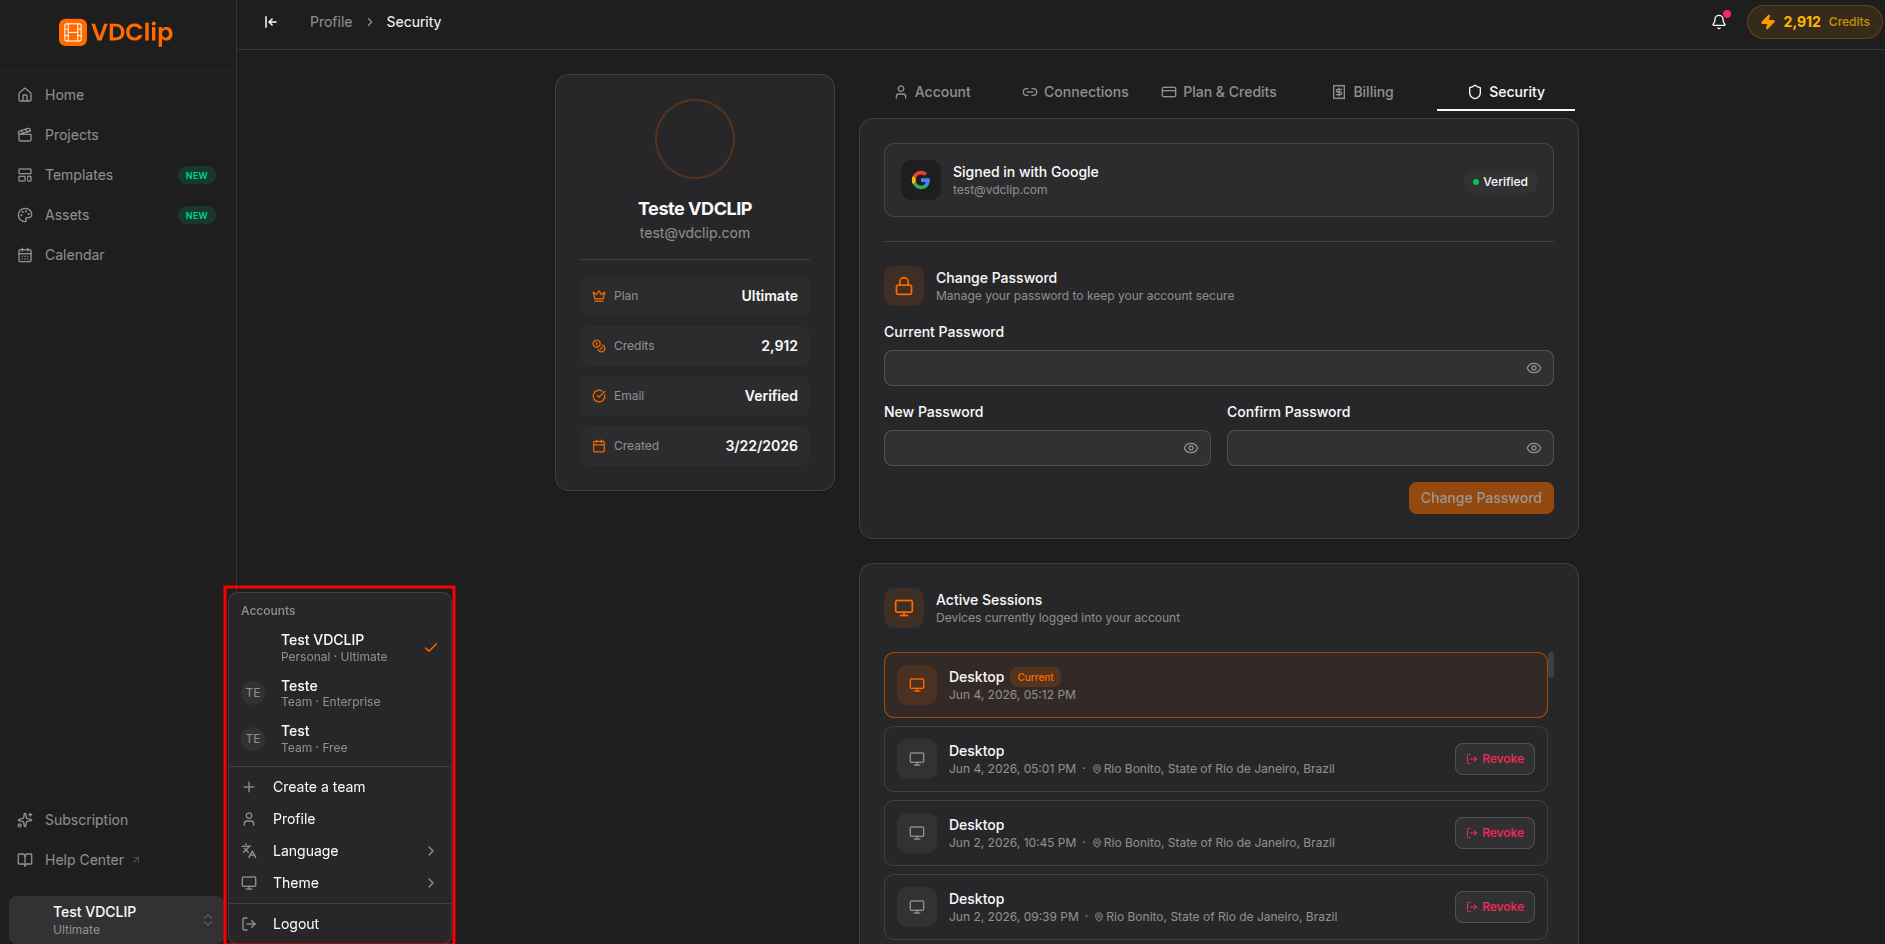Click the Change Password button

(x=1481, y=498)
